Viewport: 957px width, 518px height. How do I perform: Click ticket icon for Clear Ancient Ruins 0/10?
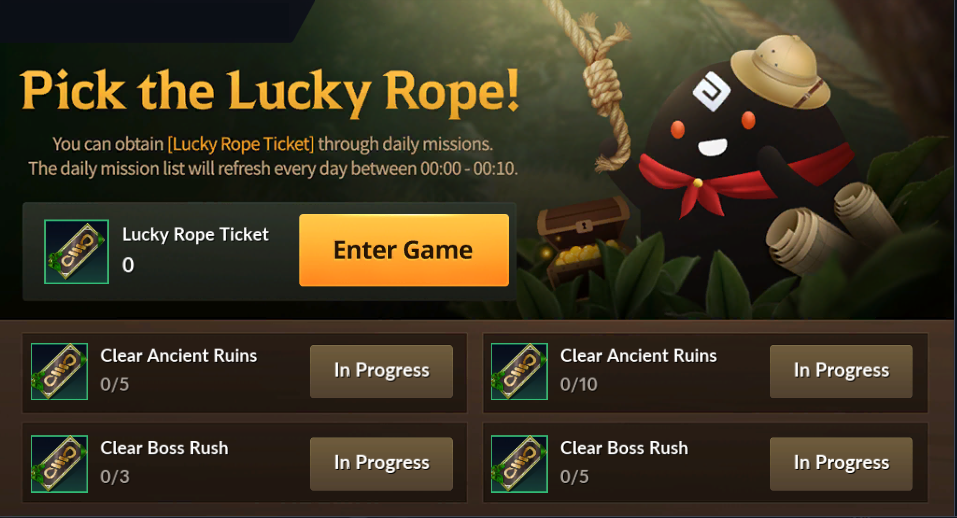click(519, 372)
